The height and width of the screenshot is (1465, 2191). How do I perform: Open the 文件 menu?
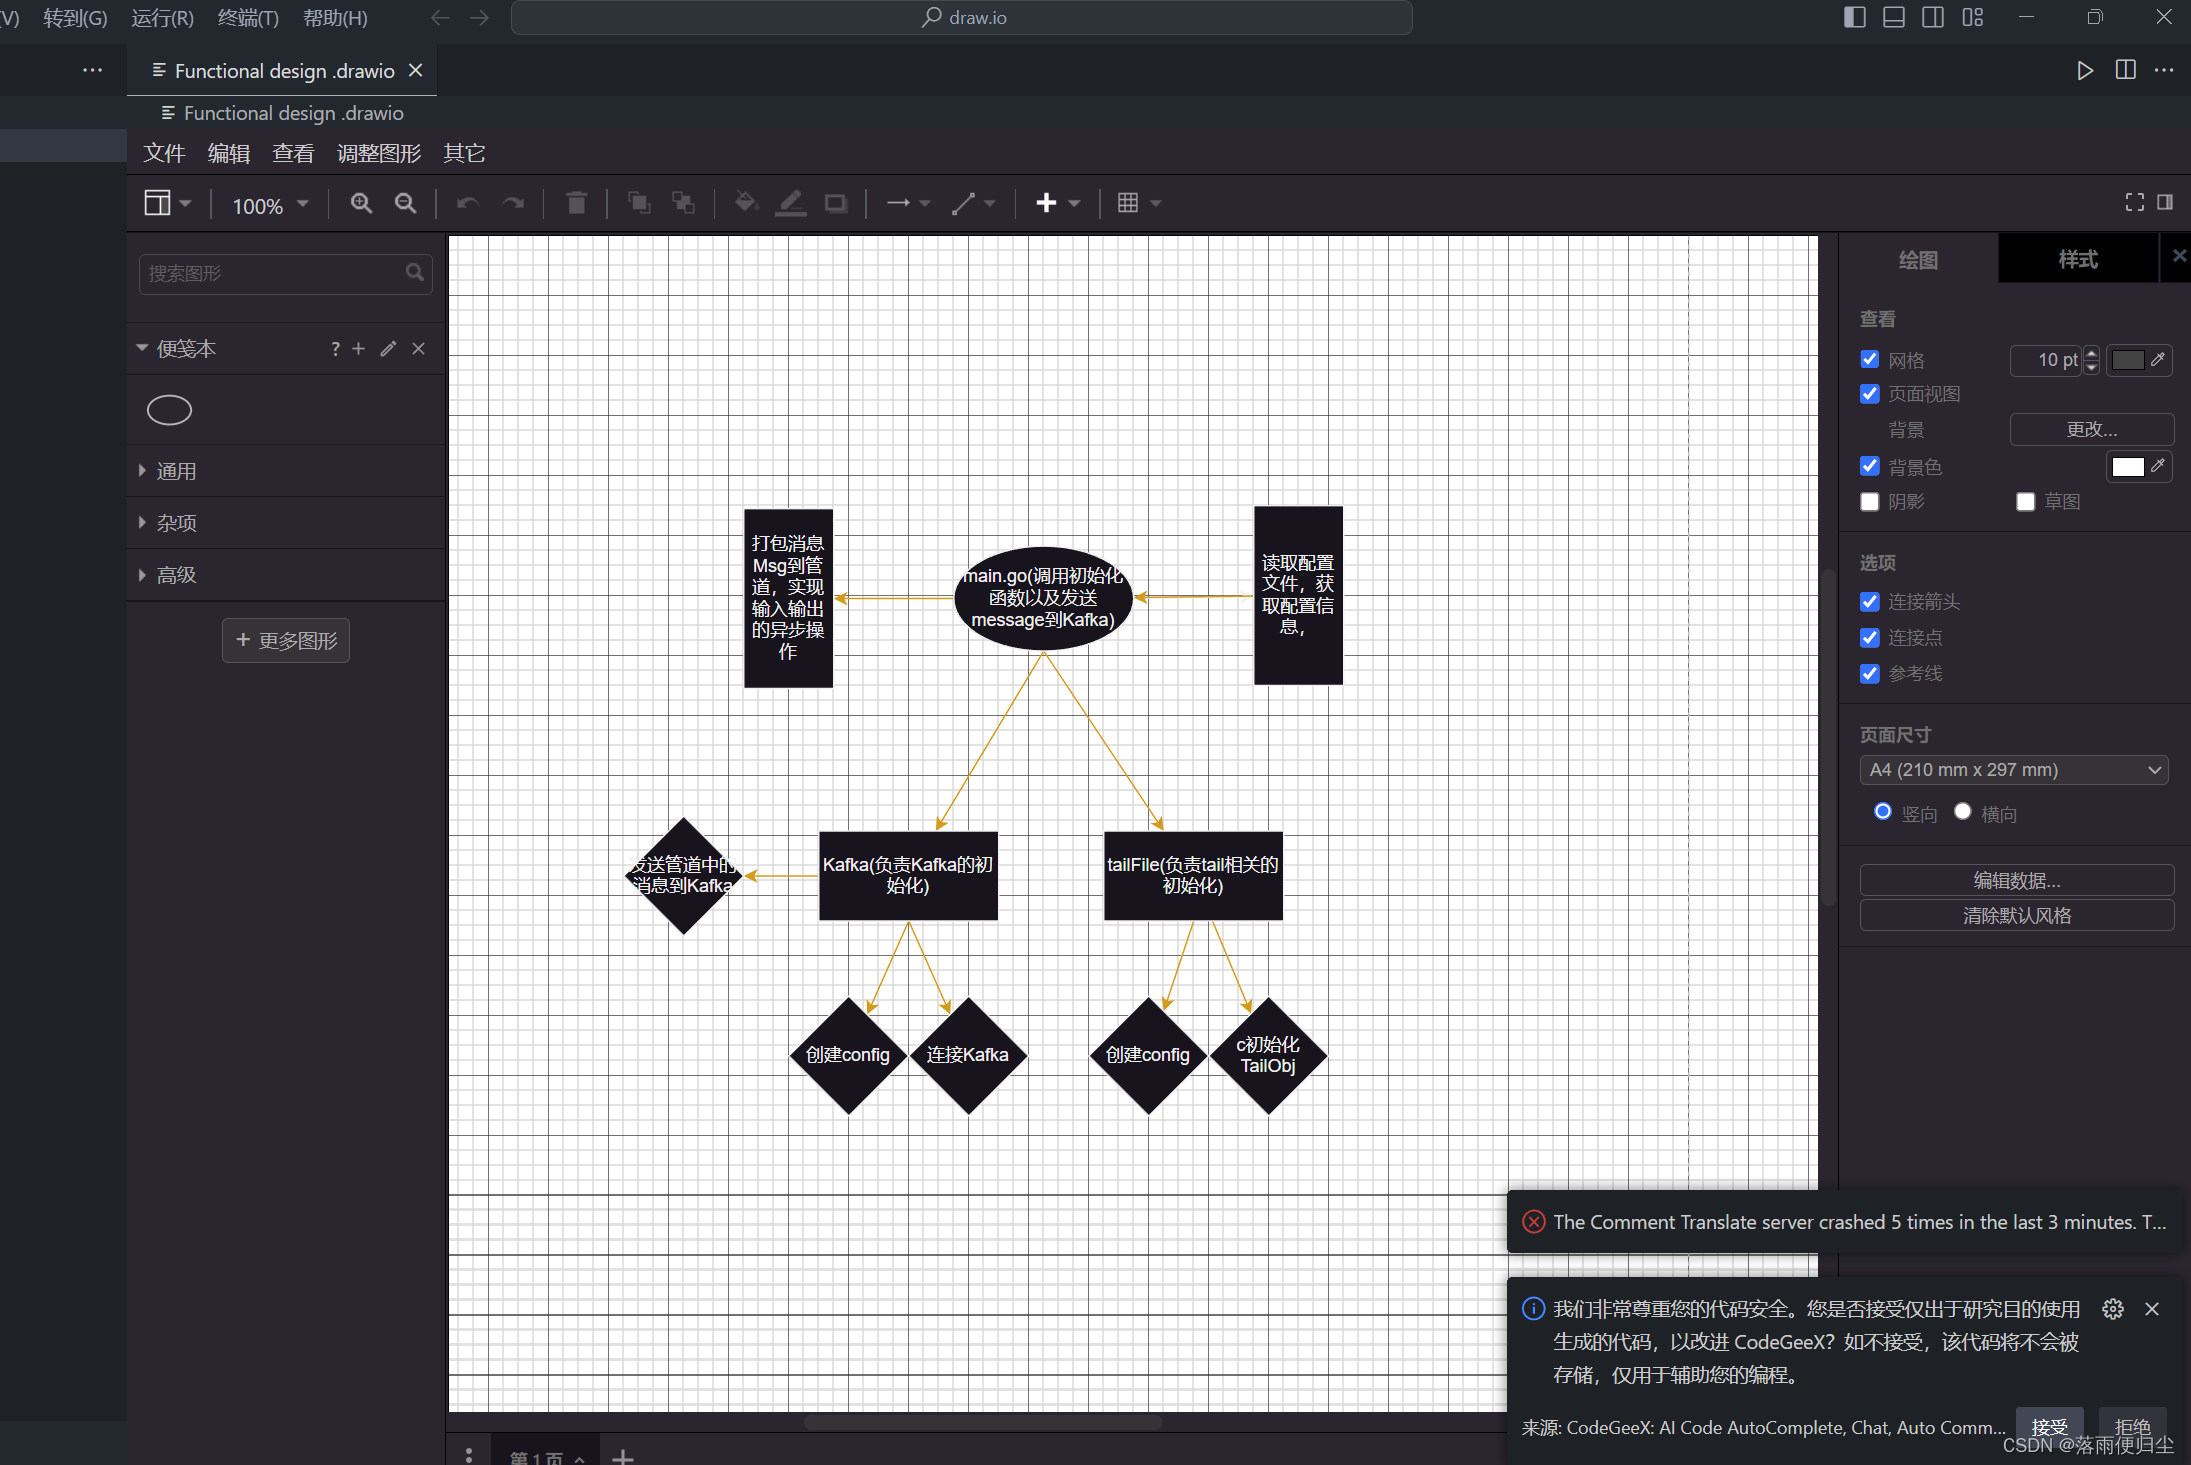point(164,153)
